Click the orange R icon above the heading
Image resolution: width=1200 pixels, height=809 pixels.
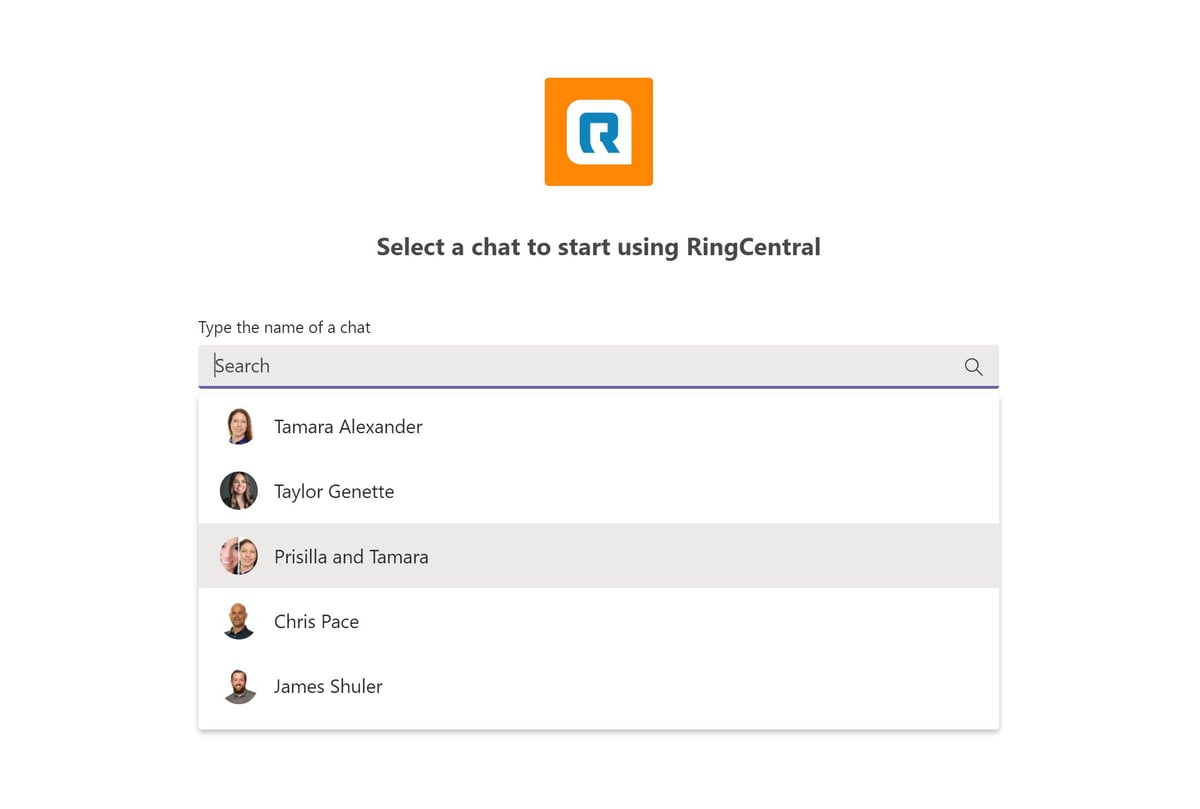click(x=598, y=131)
